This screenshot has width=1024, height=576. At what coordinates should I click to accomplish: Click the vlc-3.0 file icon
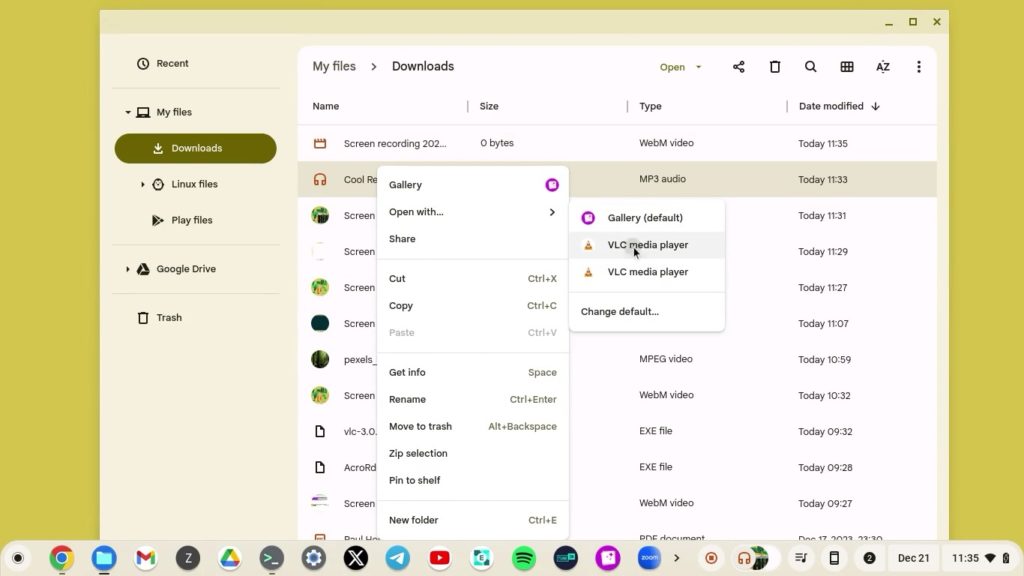pos(320,432)
